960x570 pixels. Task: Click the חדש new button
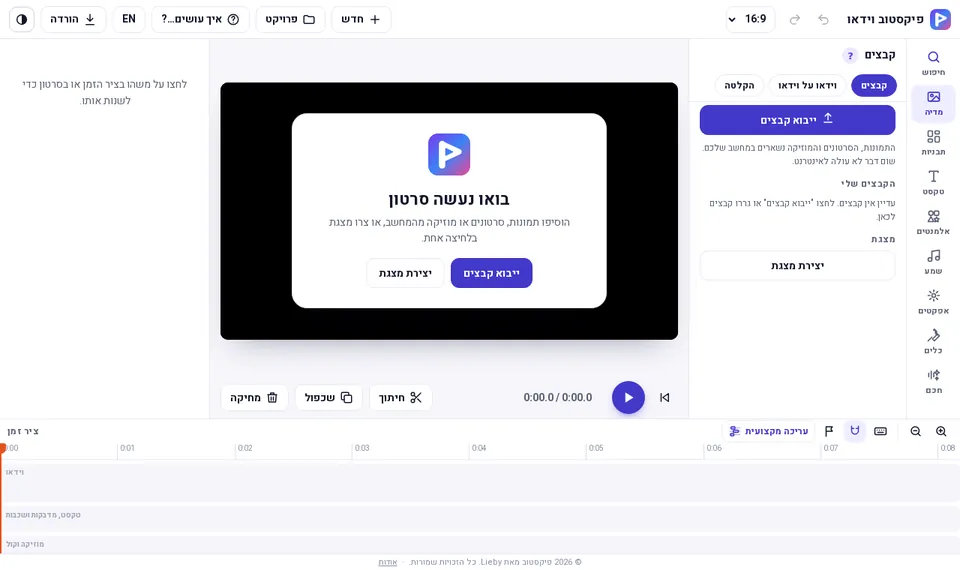[361, 20]
